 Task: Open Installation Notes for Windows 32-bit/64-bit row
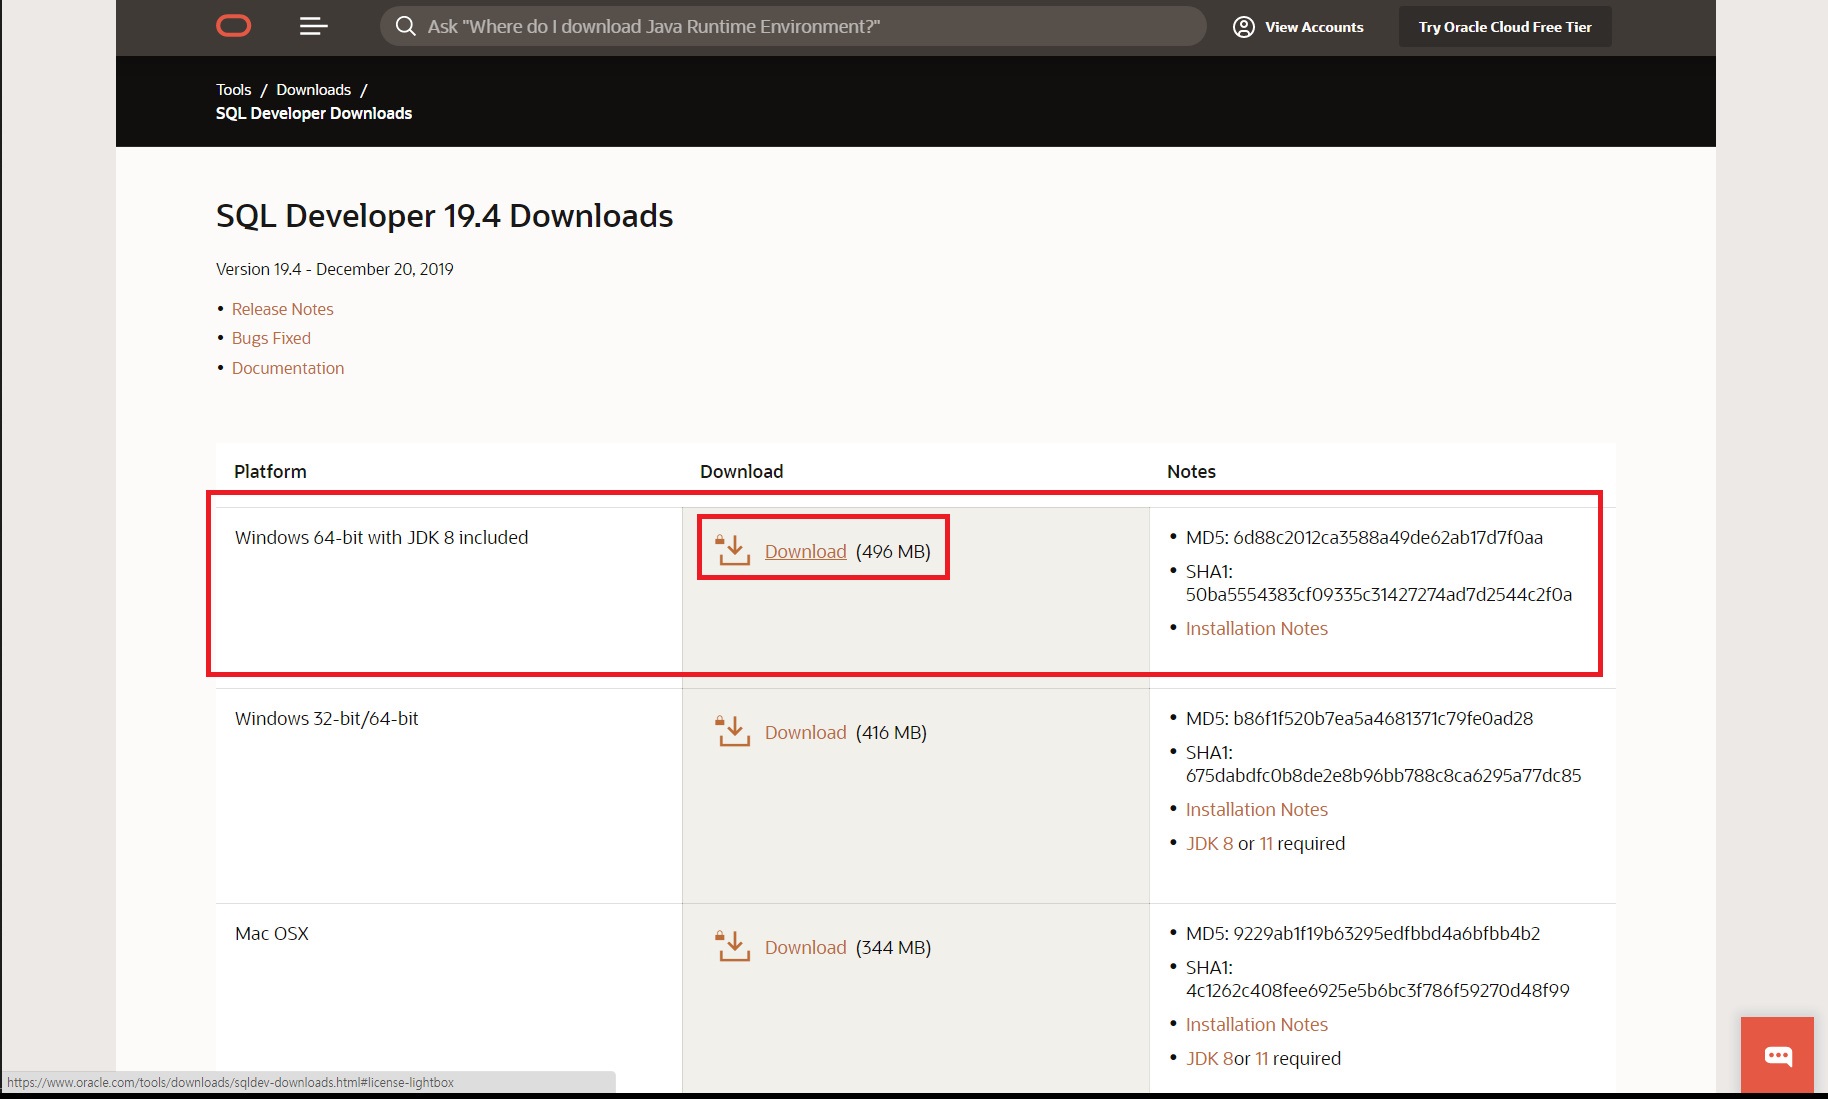pos(1256,809)
